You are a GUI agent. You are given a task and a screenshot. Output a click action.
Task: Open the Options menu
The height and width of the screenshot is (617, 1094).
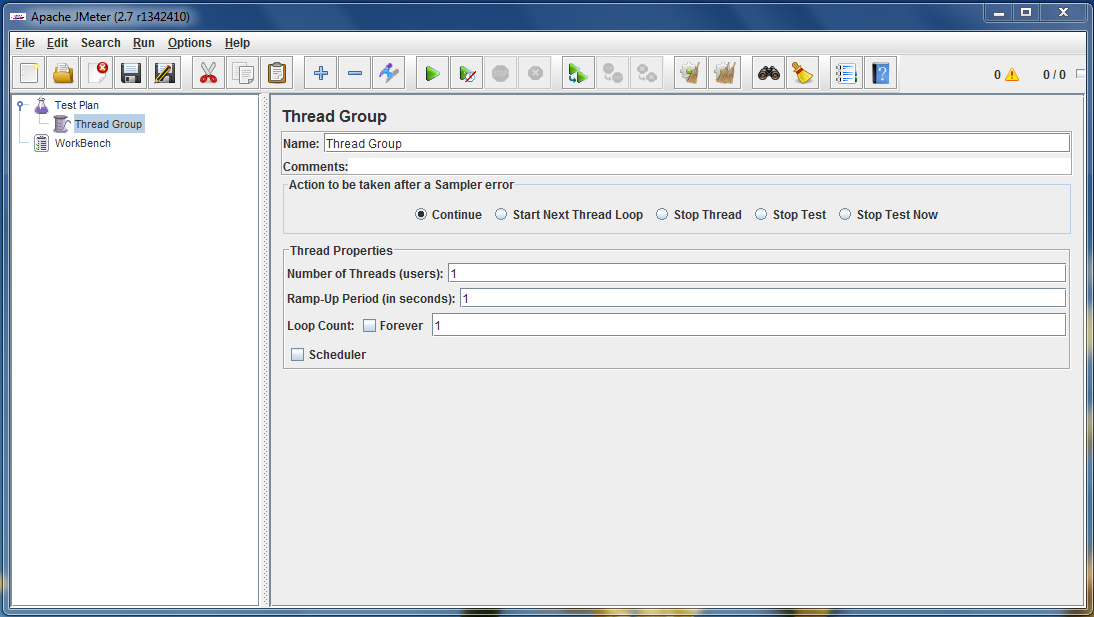190,43
